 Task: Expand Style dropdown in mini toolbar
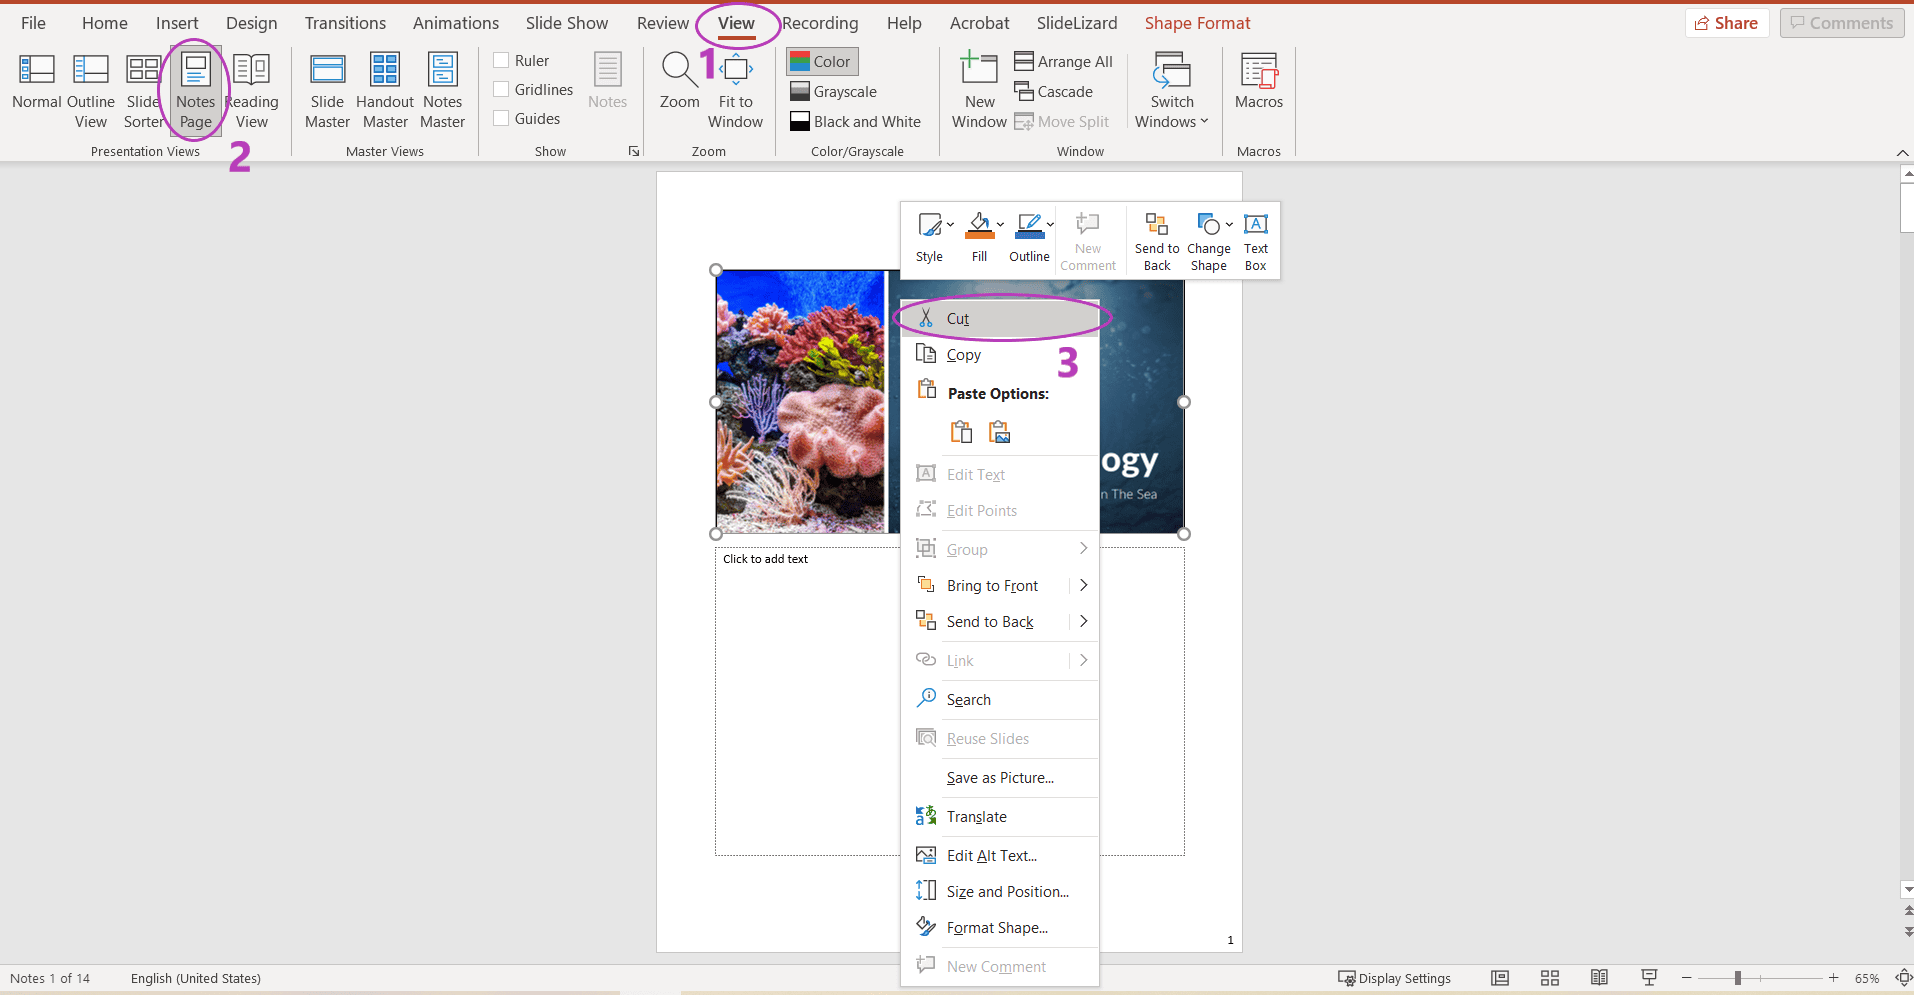[951, 225]
